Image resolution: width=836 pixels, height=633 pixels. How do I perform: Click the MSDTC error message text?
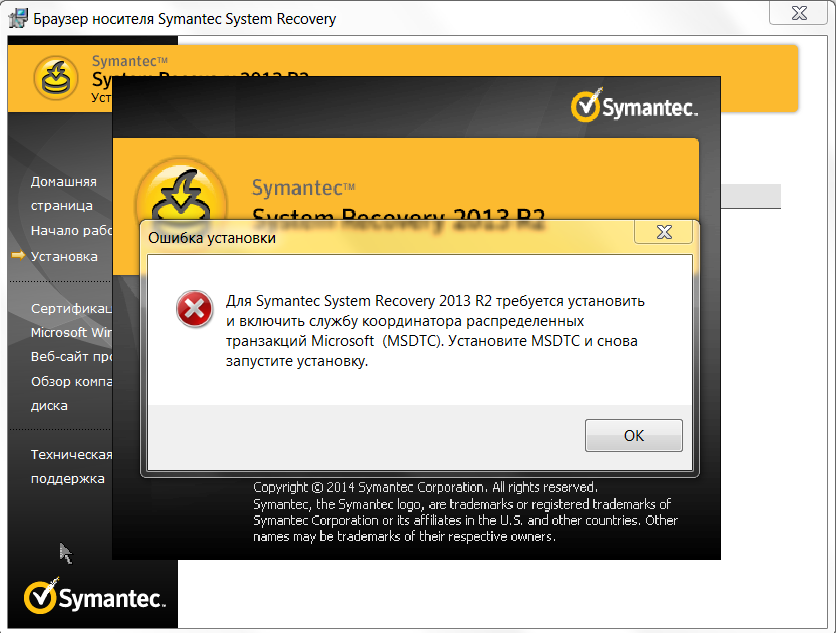point(435,331)
